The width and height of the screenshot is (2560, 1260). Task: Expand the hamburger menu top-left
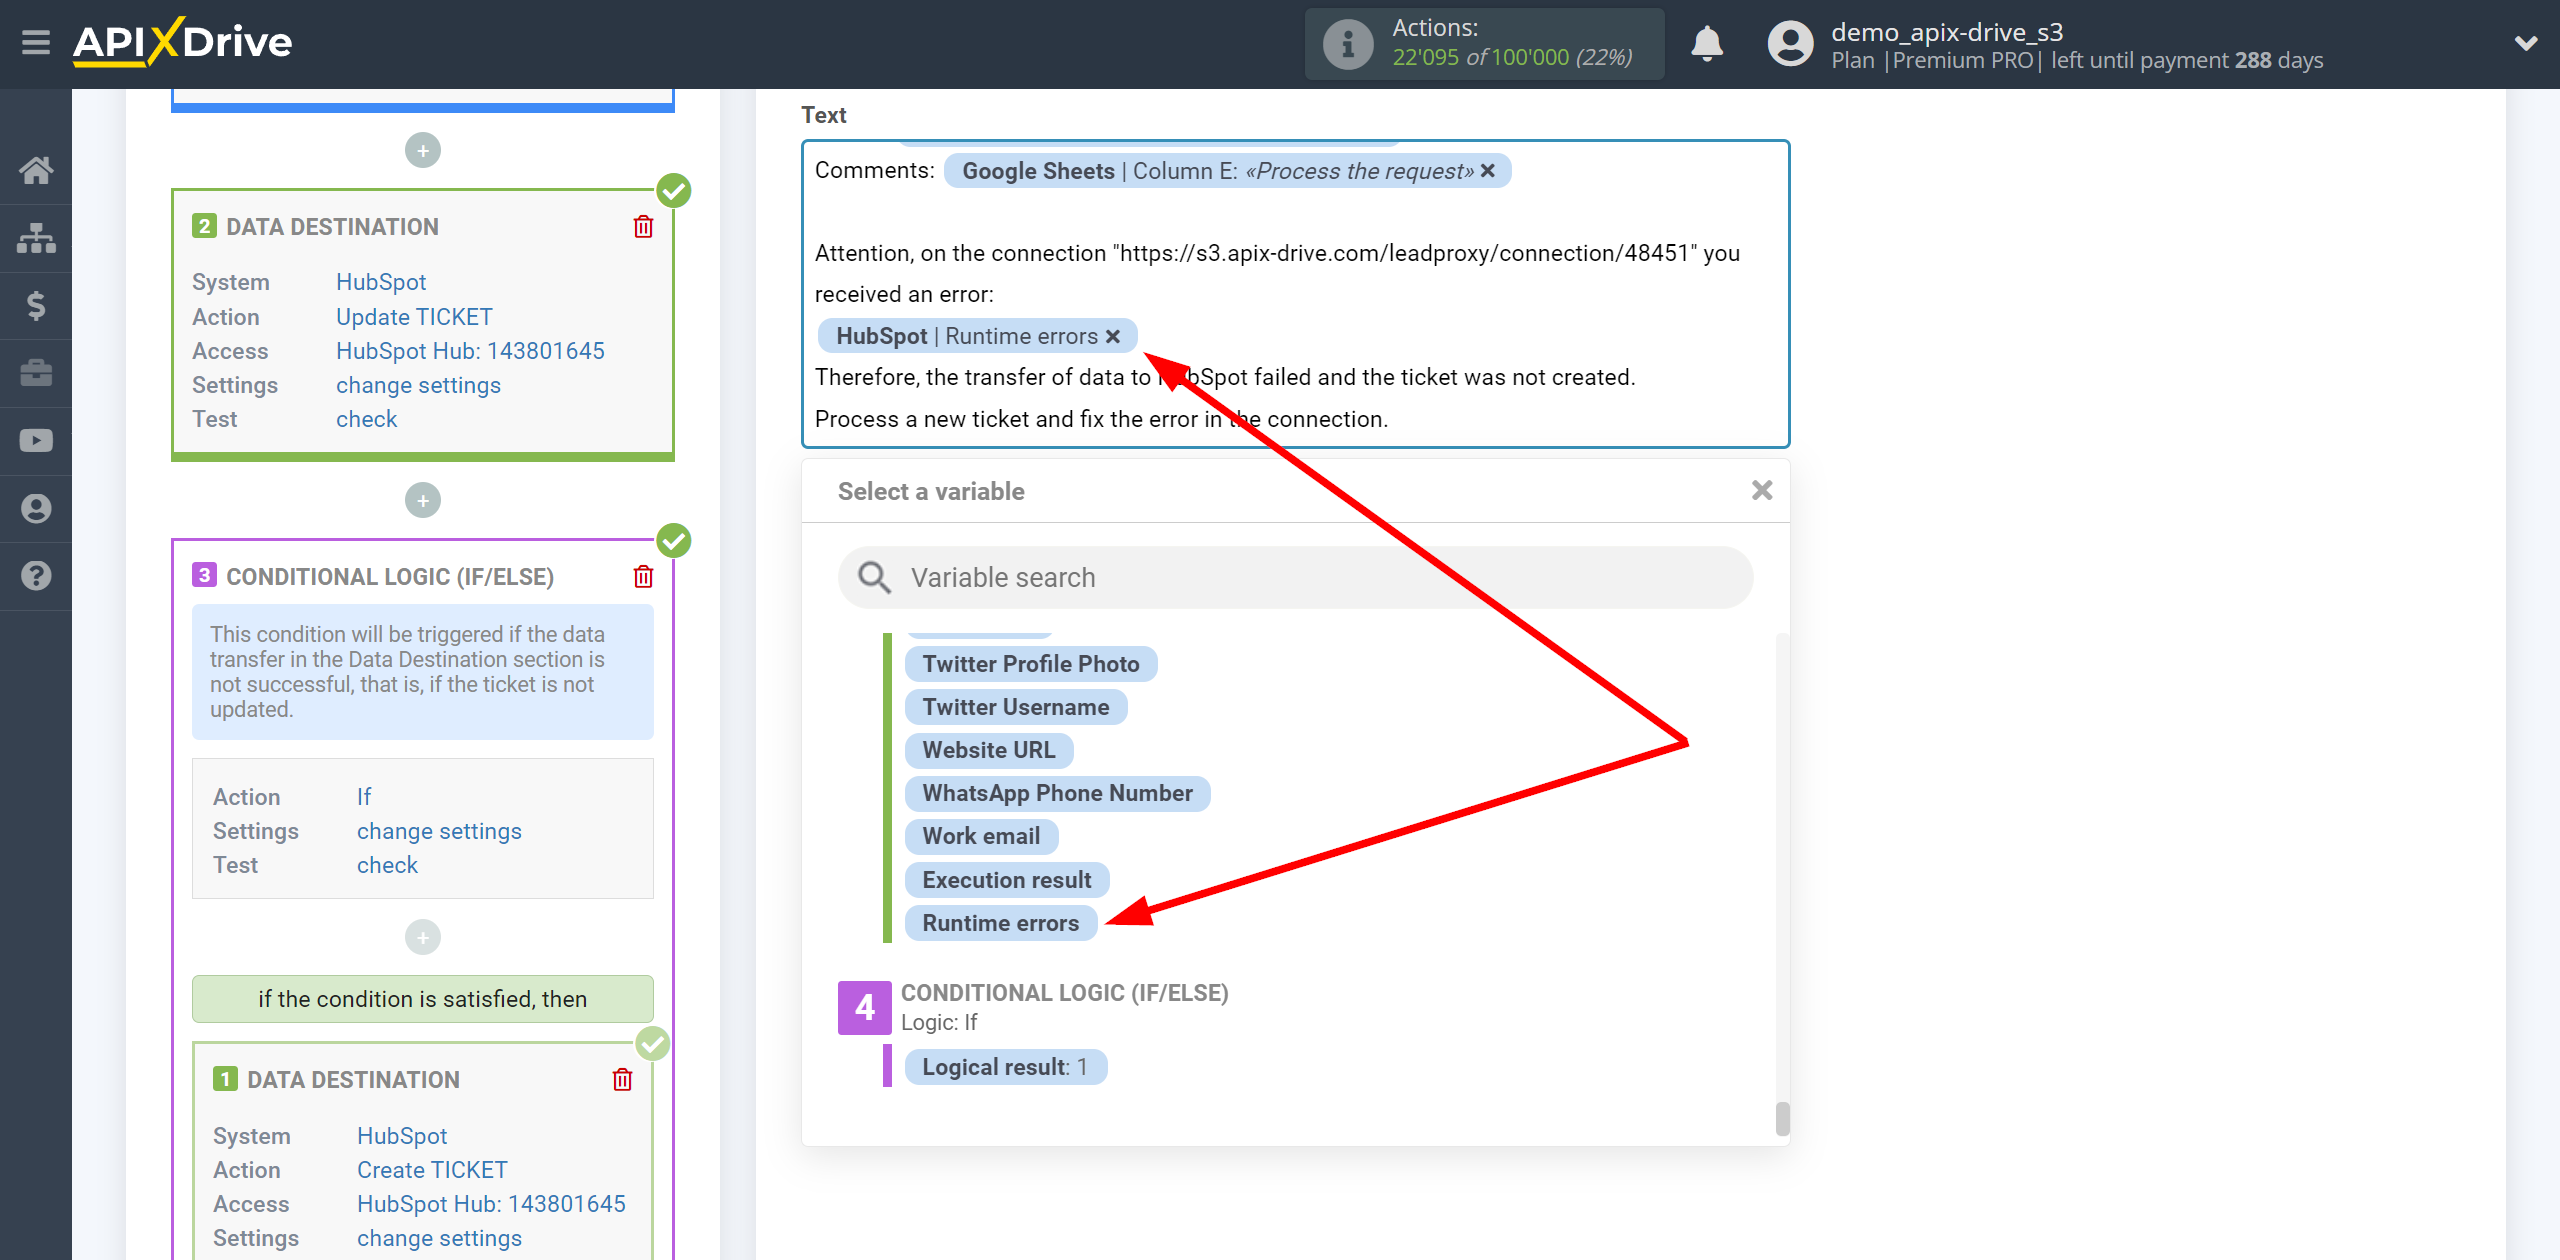pos(34,42)
